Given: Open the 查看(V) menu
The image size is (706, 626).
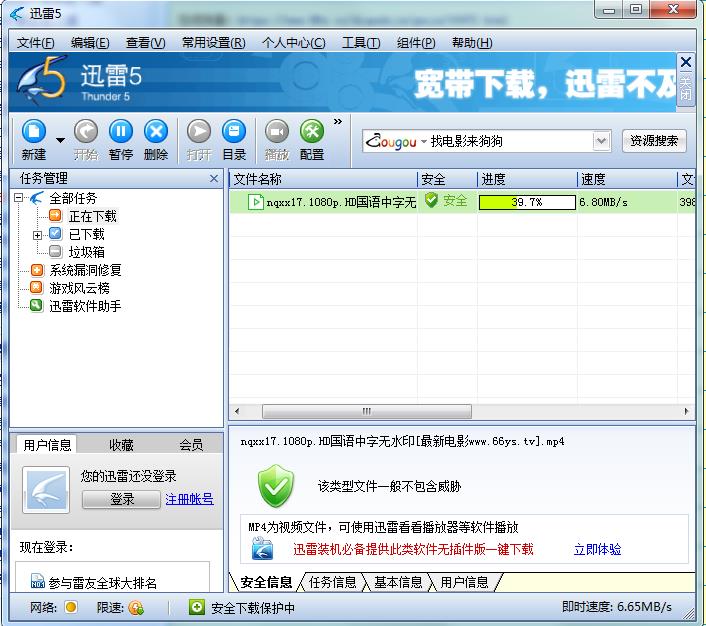Looking at the screenshot, I should click(145, 43).
